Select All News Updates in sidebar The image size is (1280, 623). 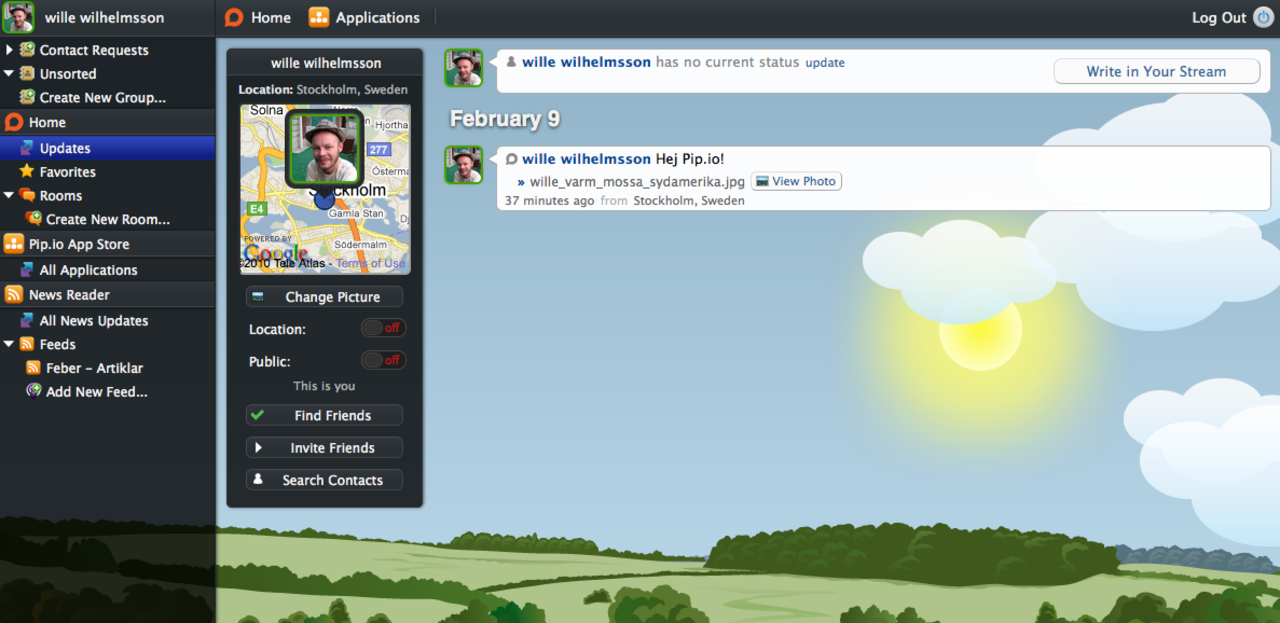coord(93,321)
